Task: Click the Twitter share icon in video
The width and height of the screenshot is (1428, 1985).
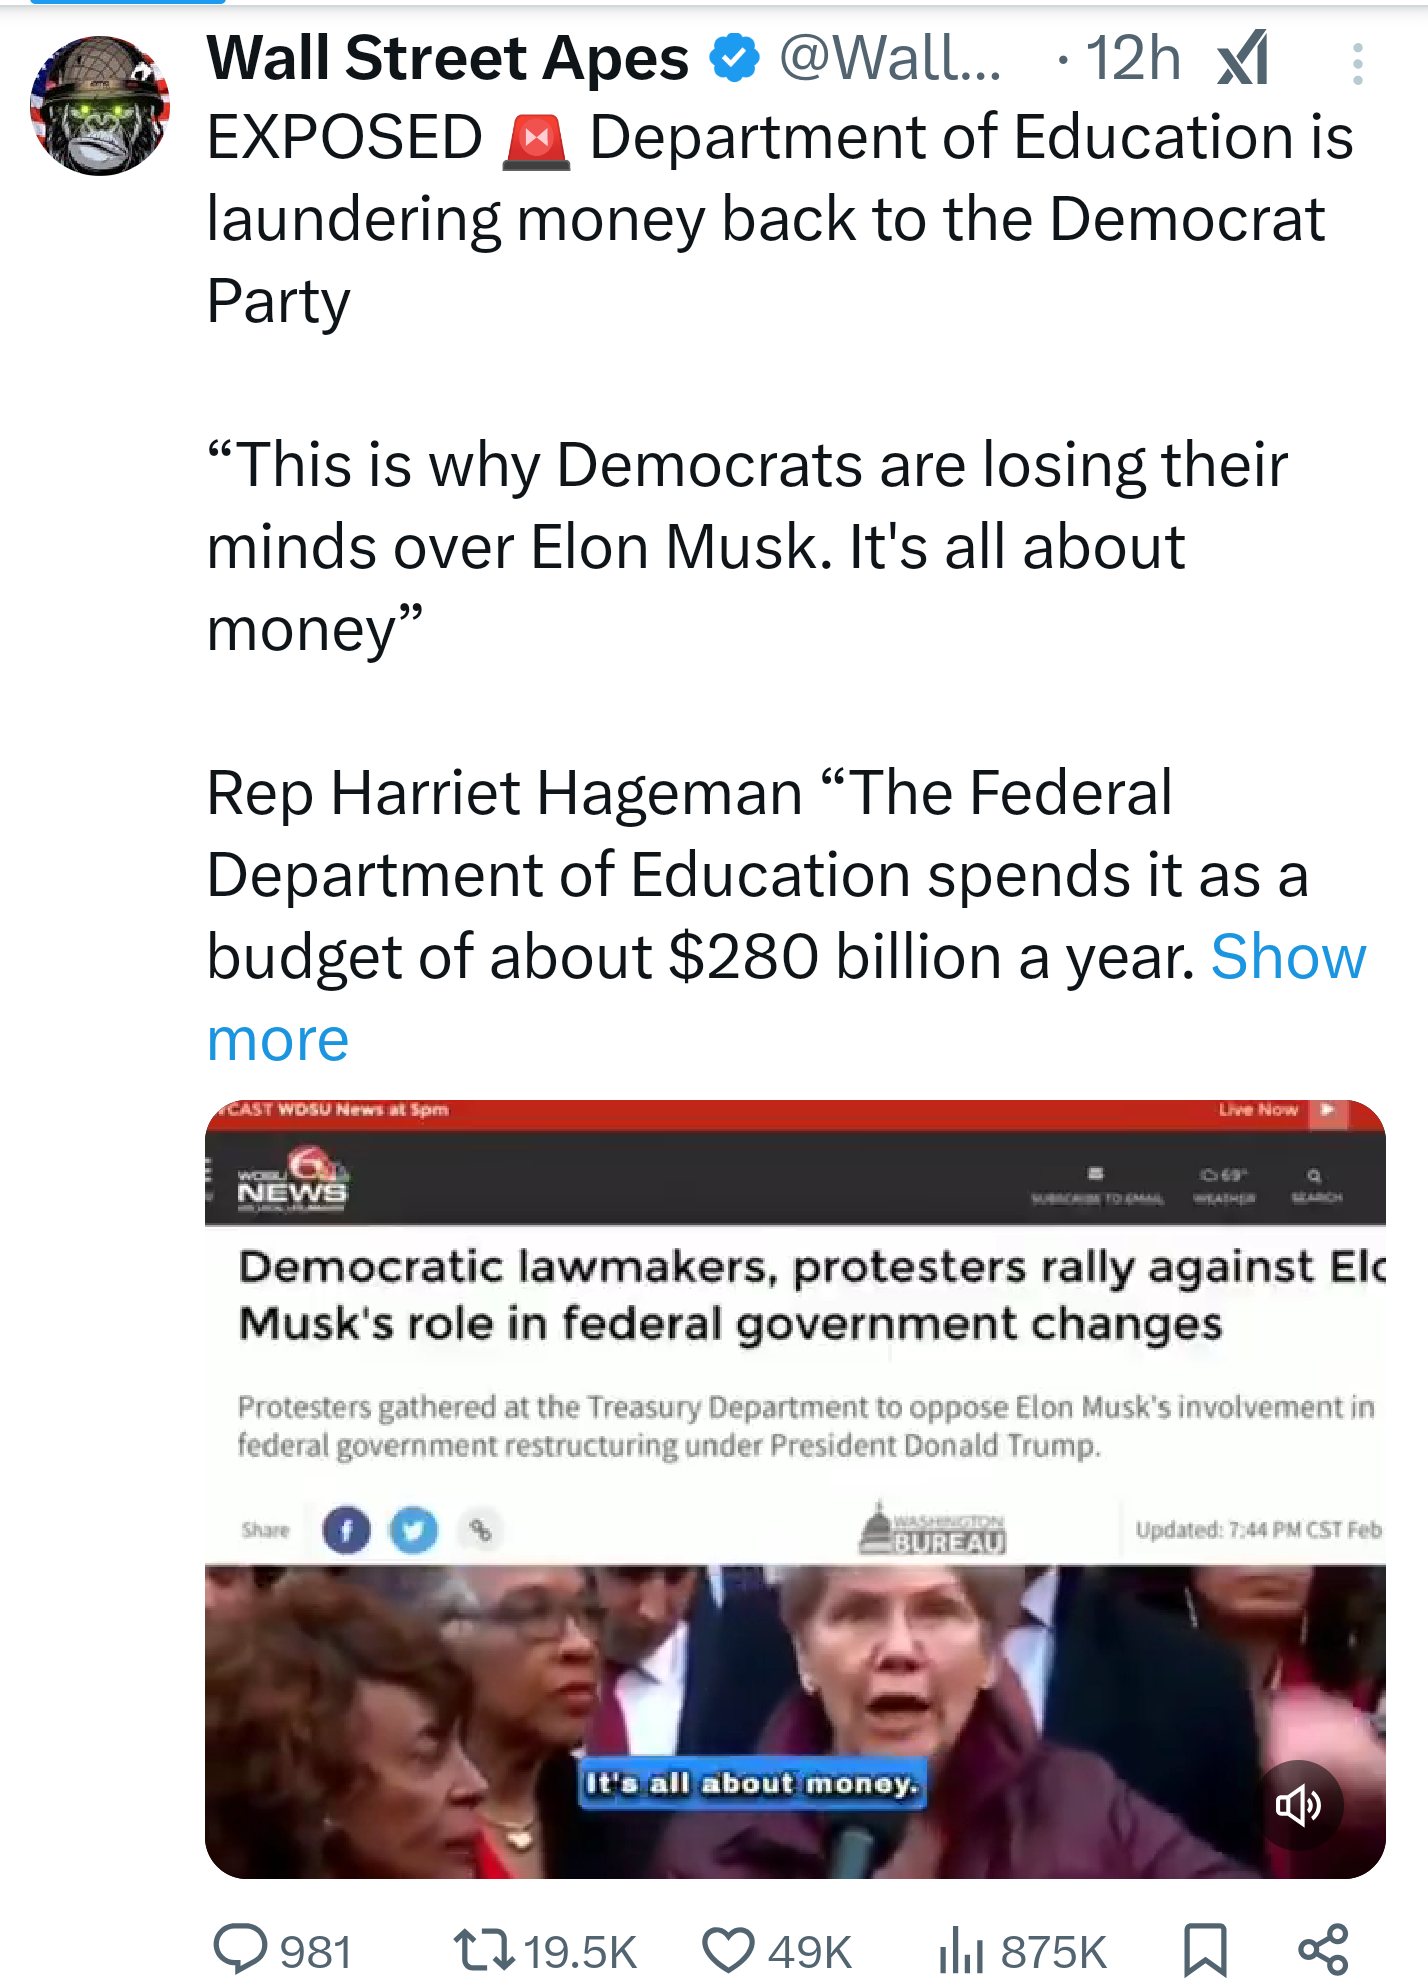Action: click(x=413, y=1530)
